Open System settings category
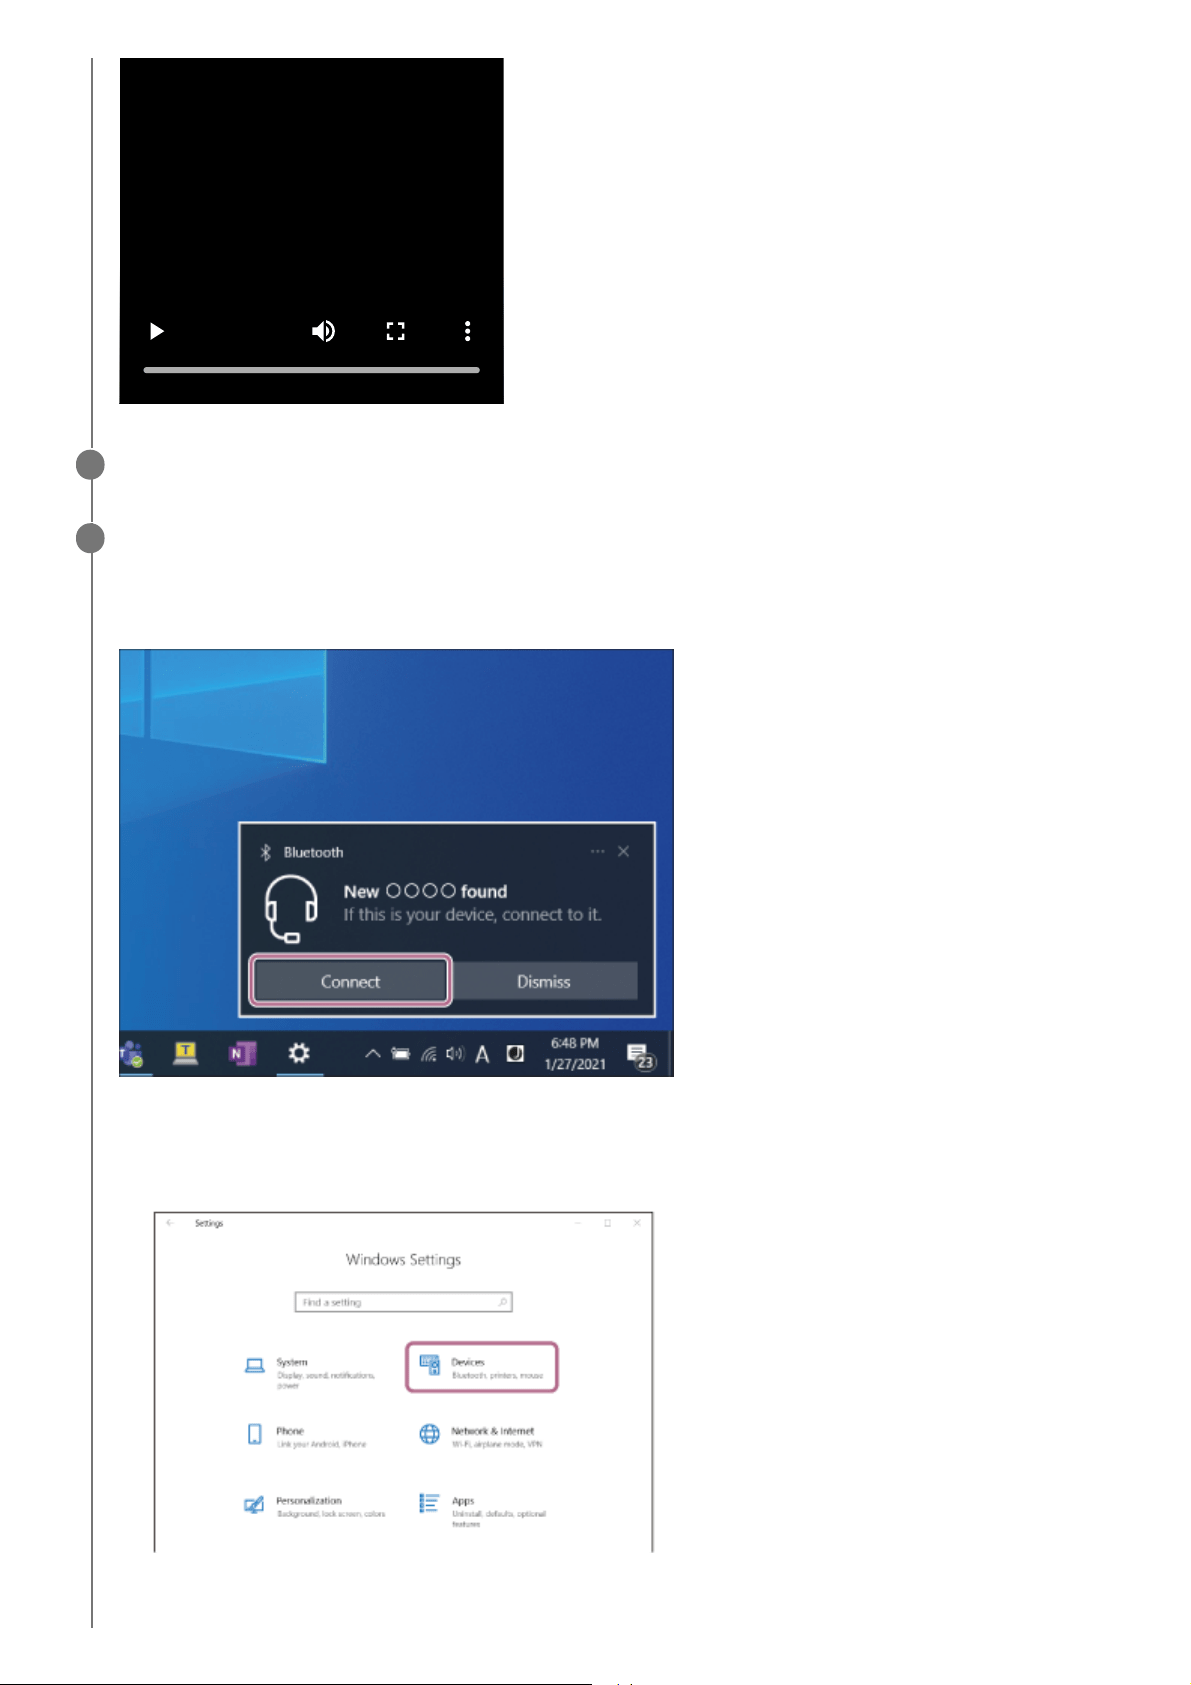Image resolution: width=1191 pixels, height=1685 pixels. [311, 1371]
